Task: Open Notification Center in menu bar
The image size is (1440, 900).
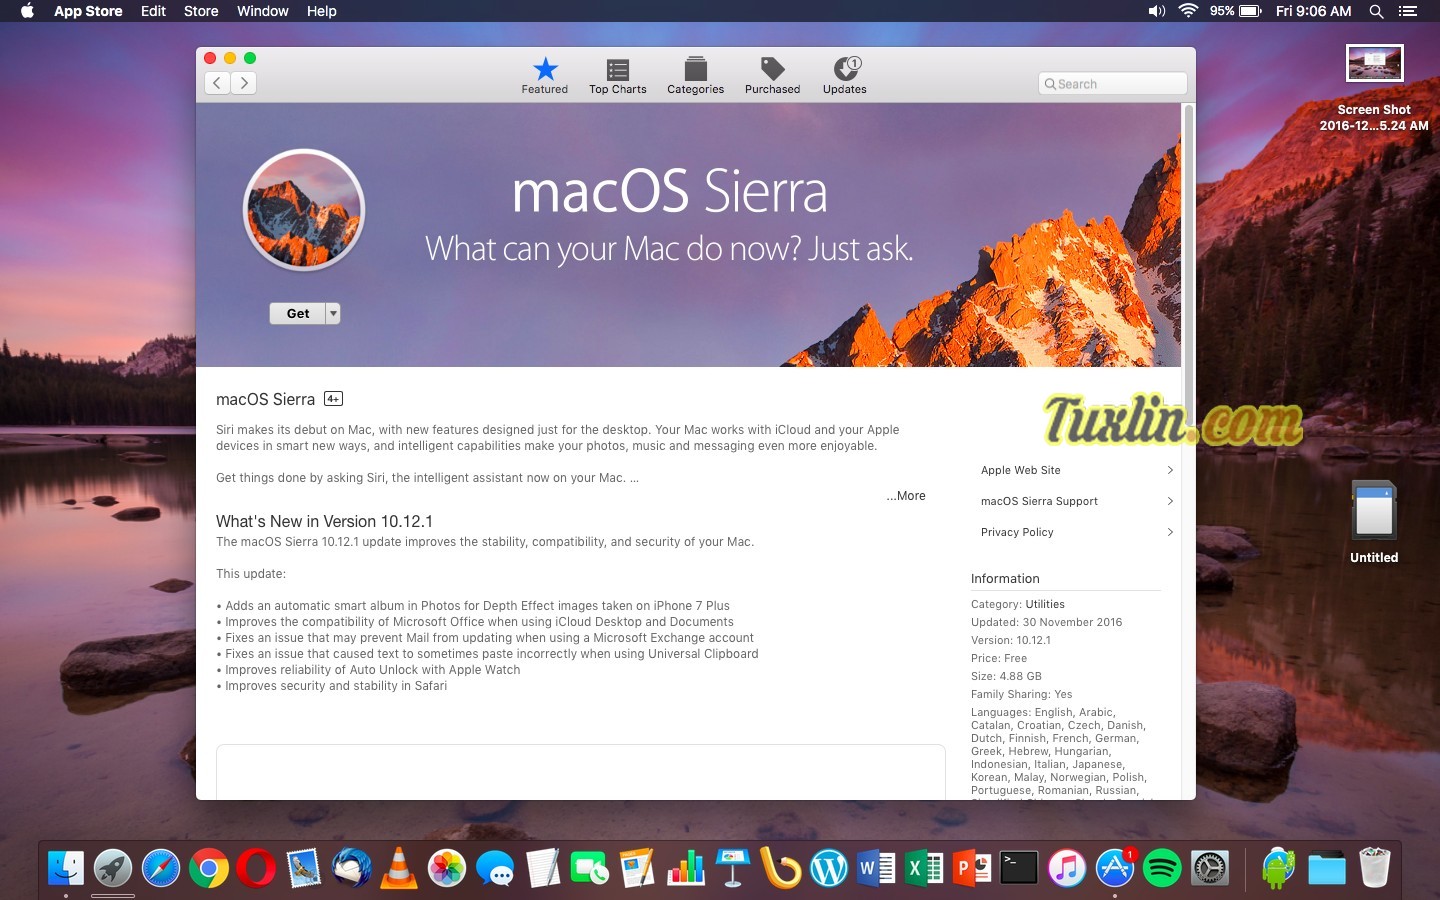Action: click(x=1408, y=11)
